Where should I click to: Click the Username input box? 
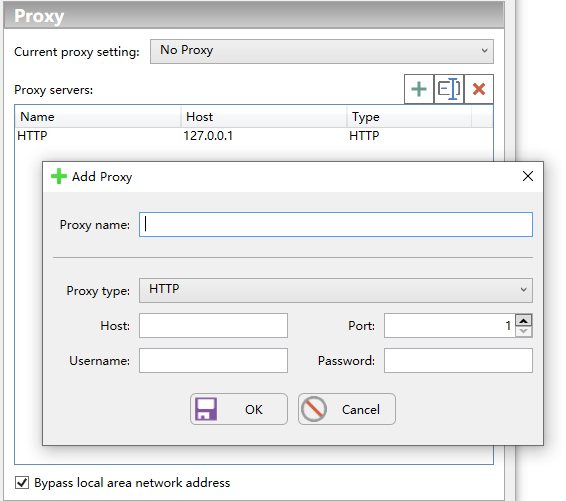[x=213, y=361]
